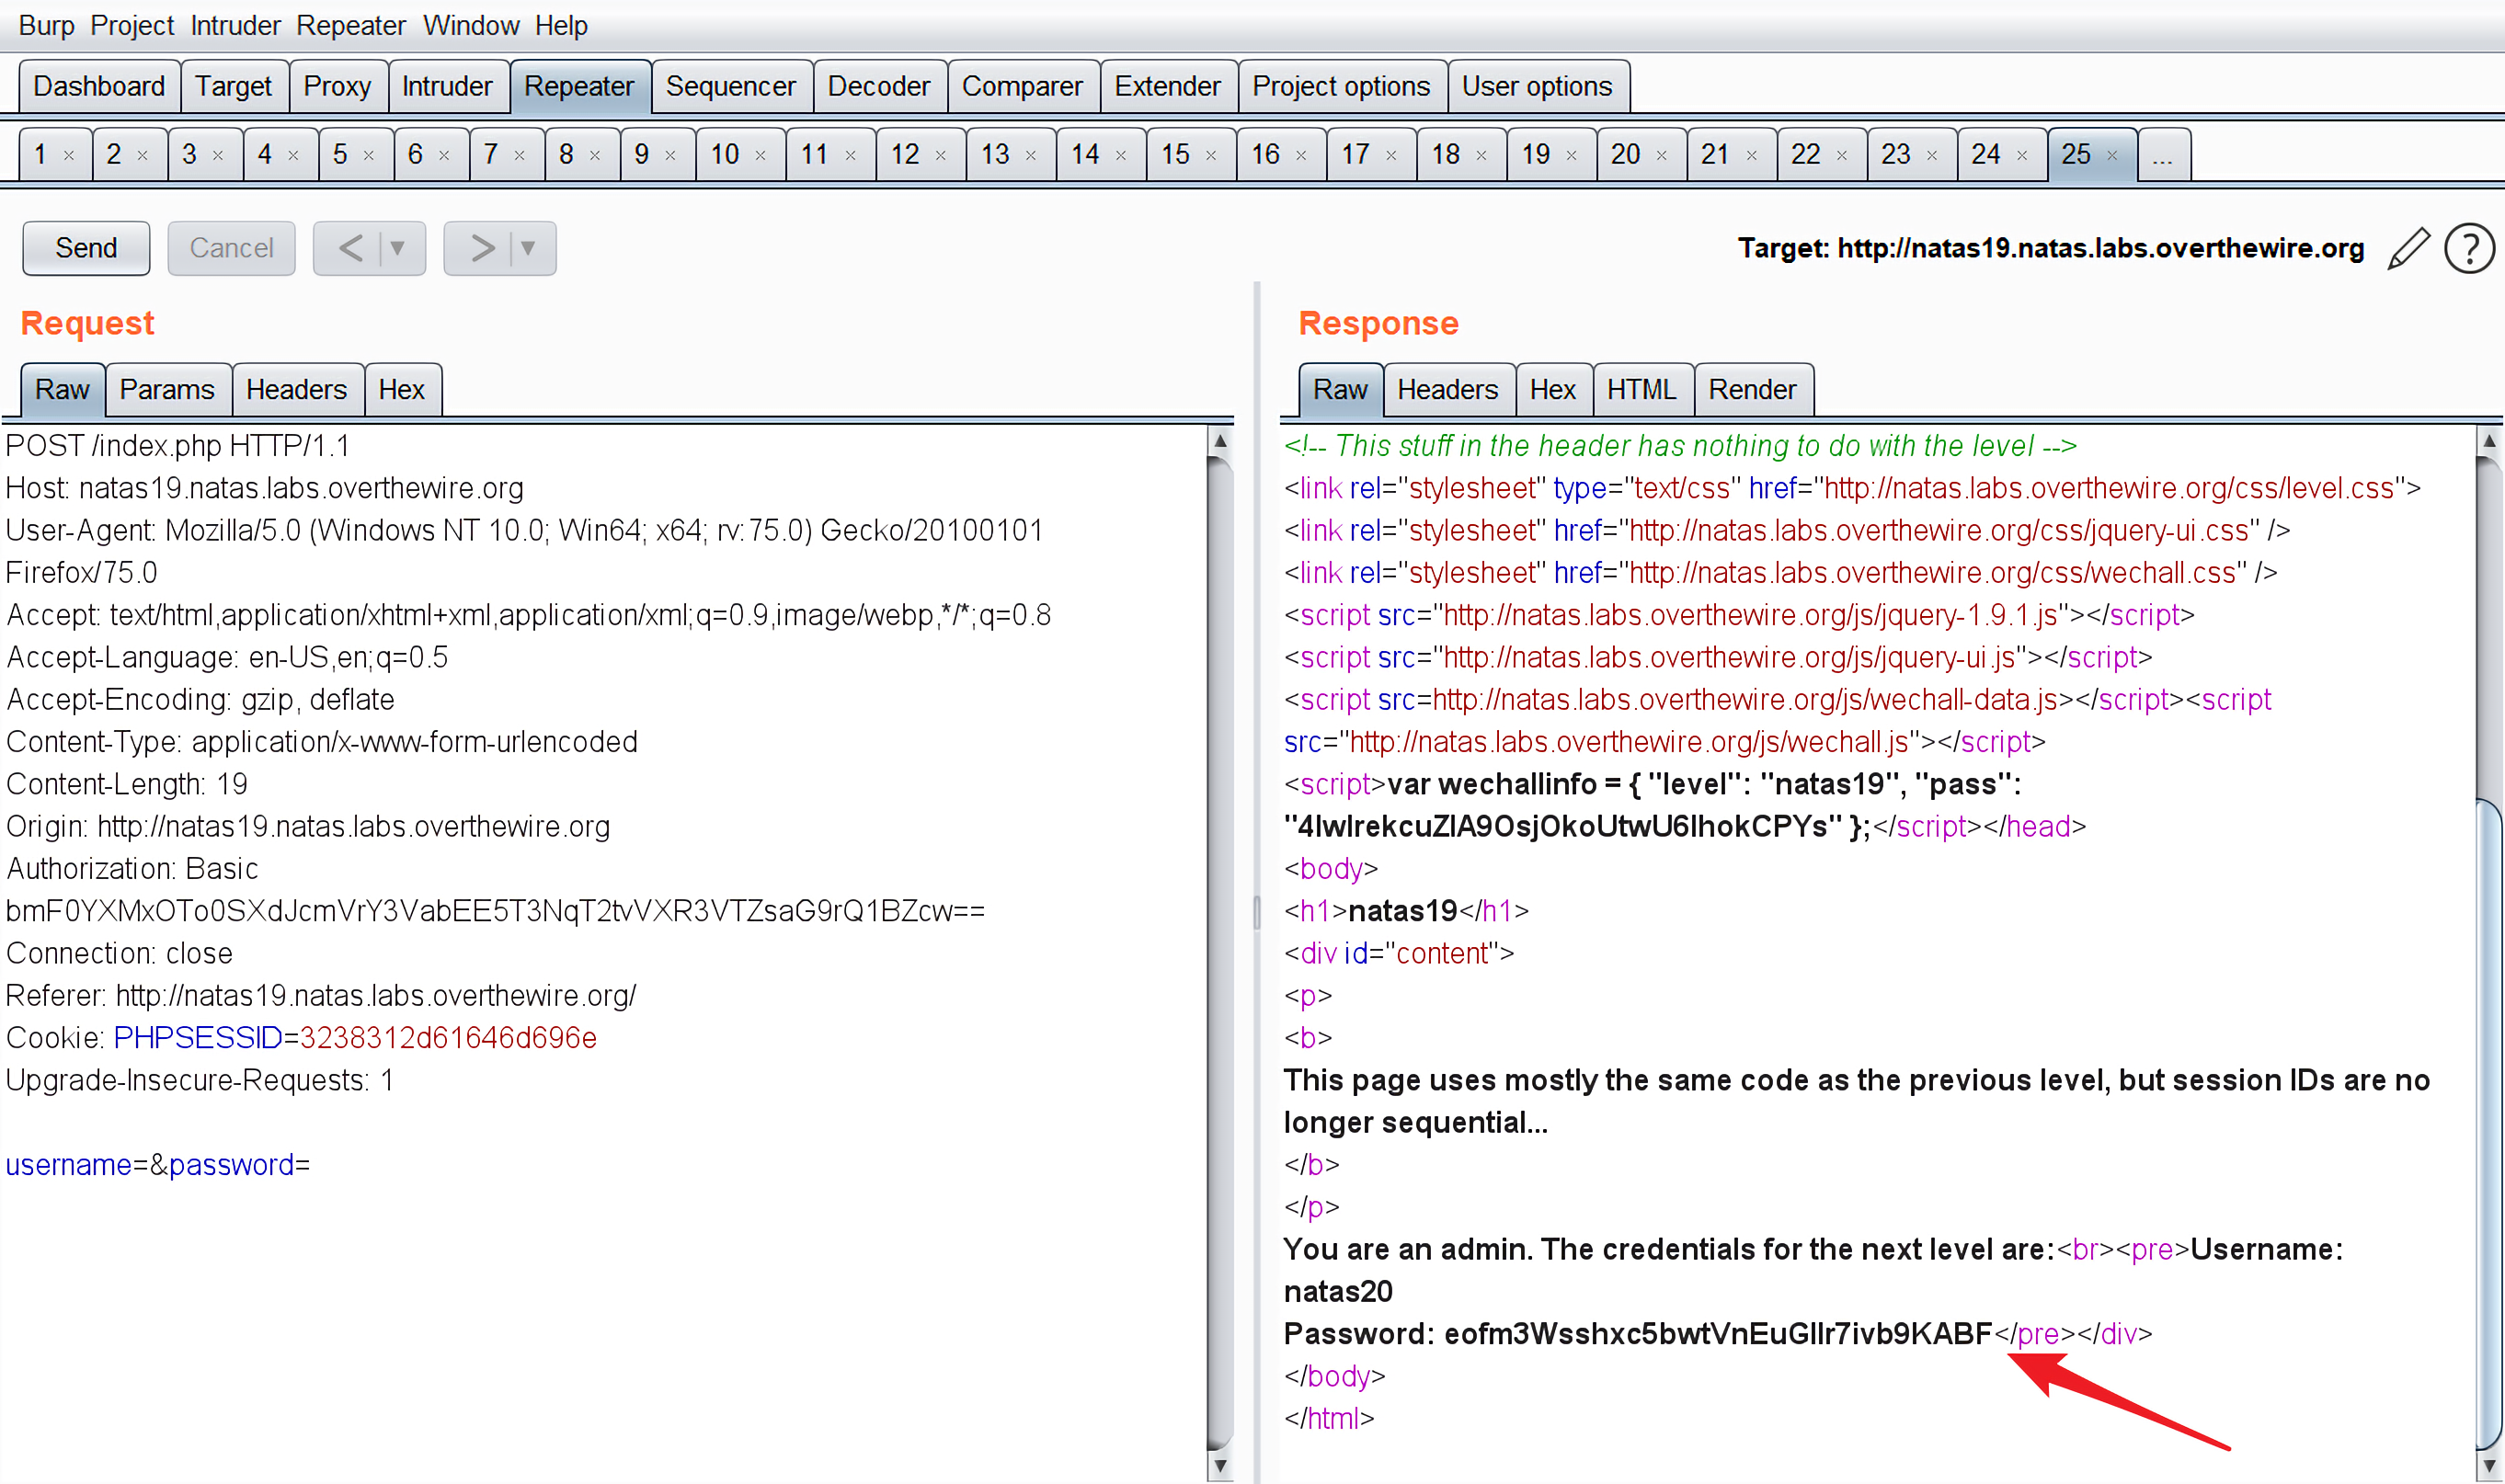Viewport: 2505px width, 1484px height.
Task: Select the response HTML tab
Action: pyautogui.click(x=1642, y=390)
